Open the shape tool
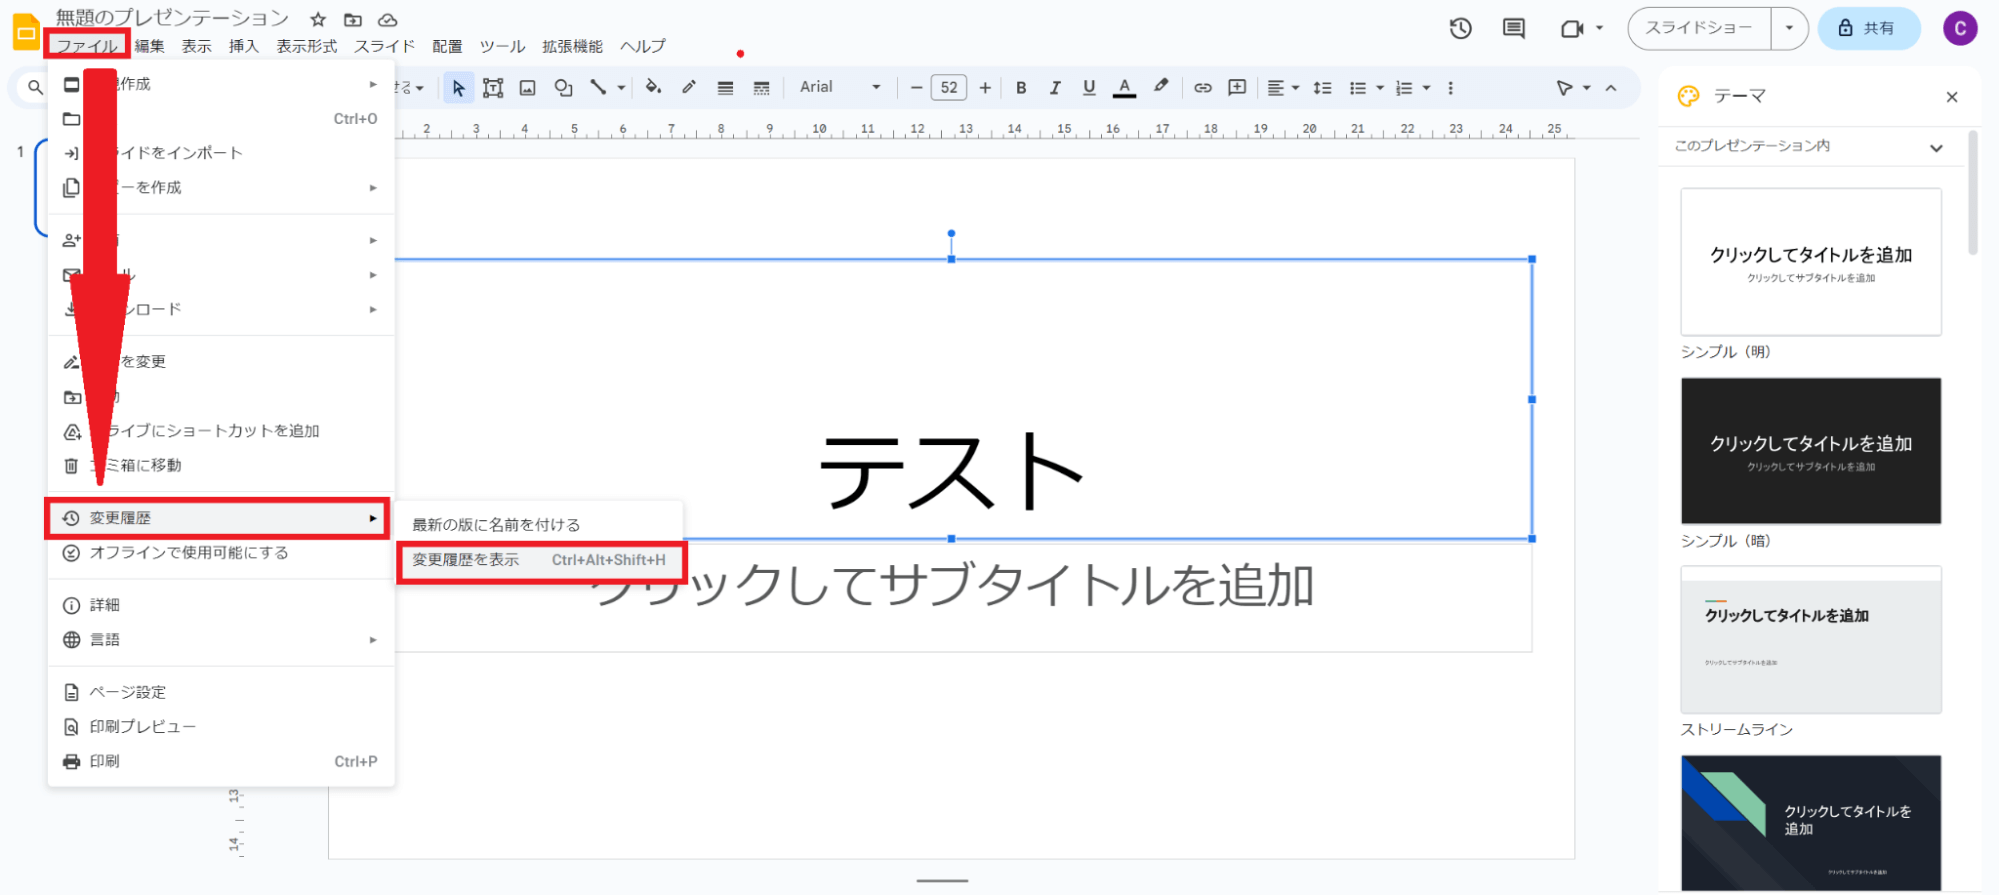The width and height of the screenshot is (1999, 896). [563, 88]
